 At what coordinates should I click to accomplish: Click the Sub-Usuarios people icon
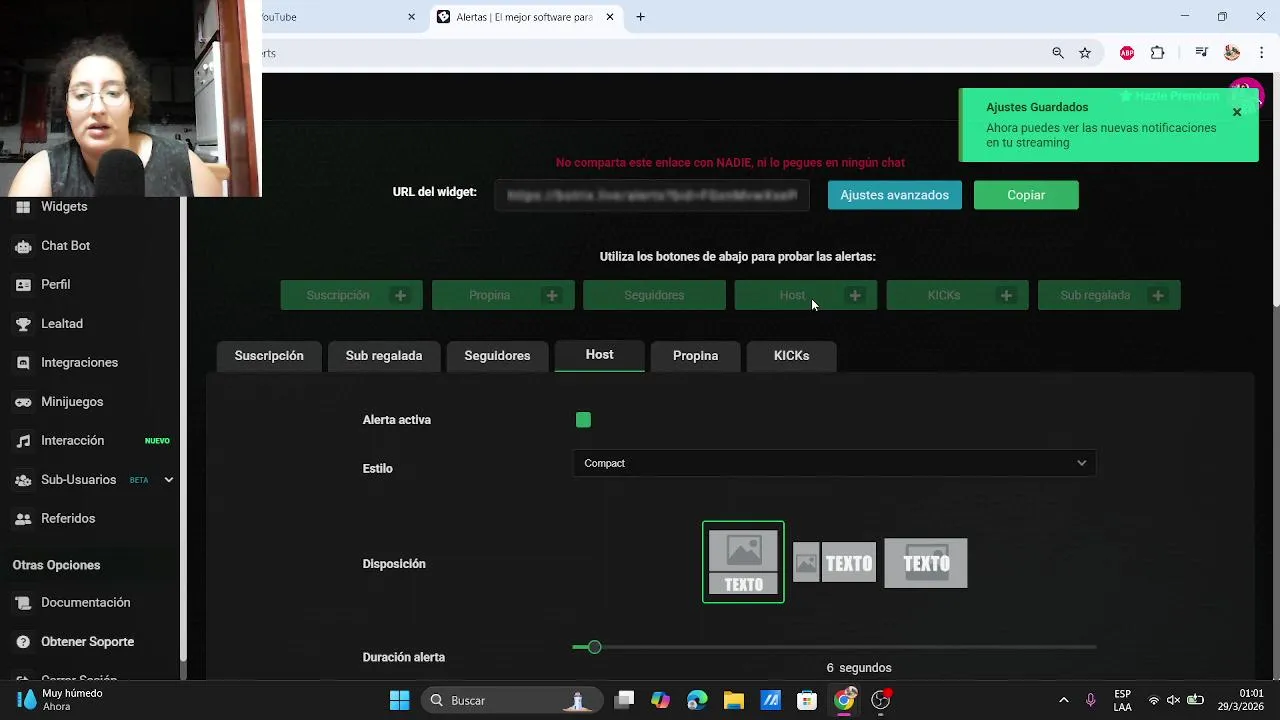23,480
